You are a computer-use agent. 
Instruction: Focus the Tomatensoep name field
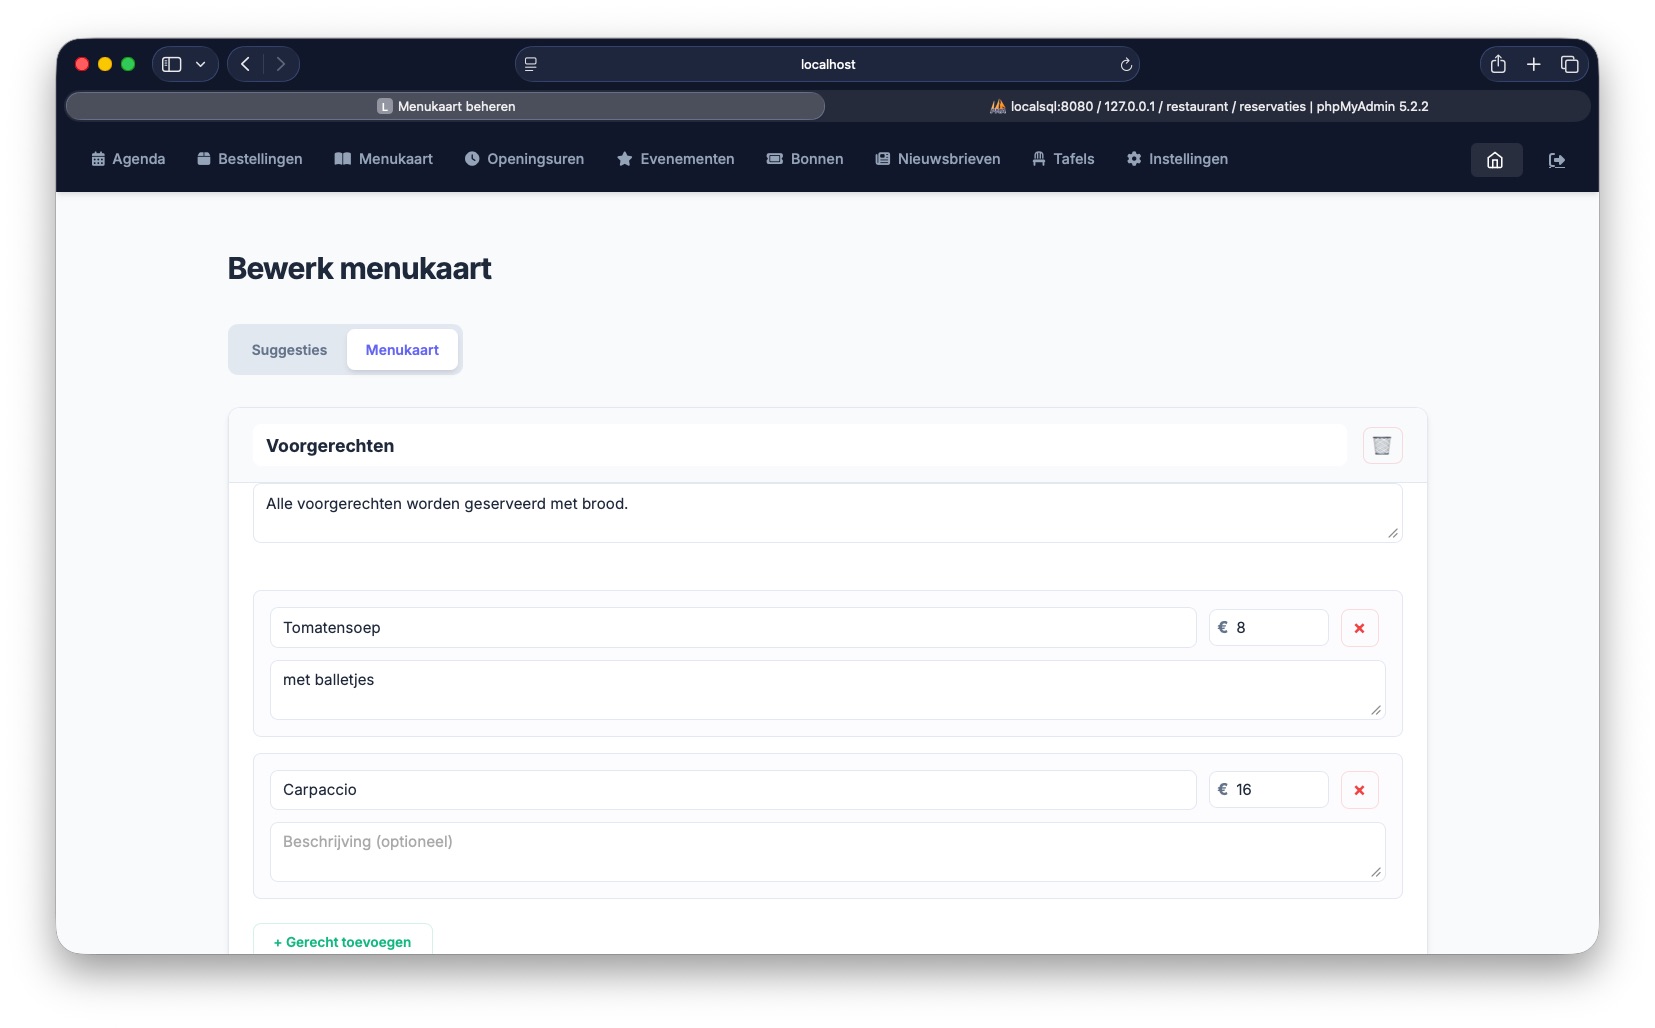coord(733,628)
